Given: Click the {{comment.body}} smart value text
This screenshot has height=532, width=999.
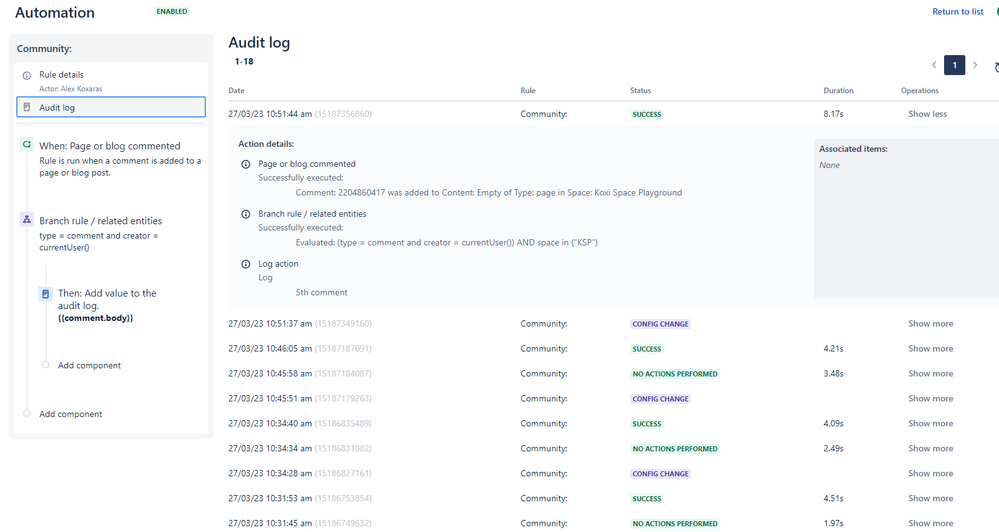Looking at the screenshot, I should click(x=96, y=318).
